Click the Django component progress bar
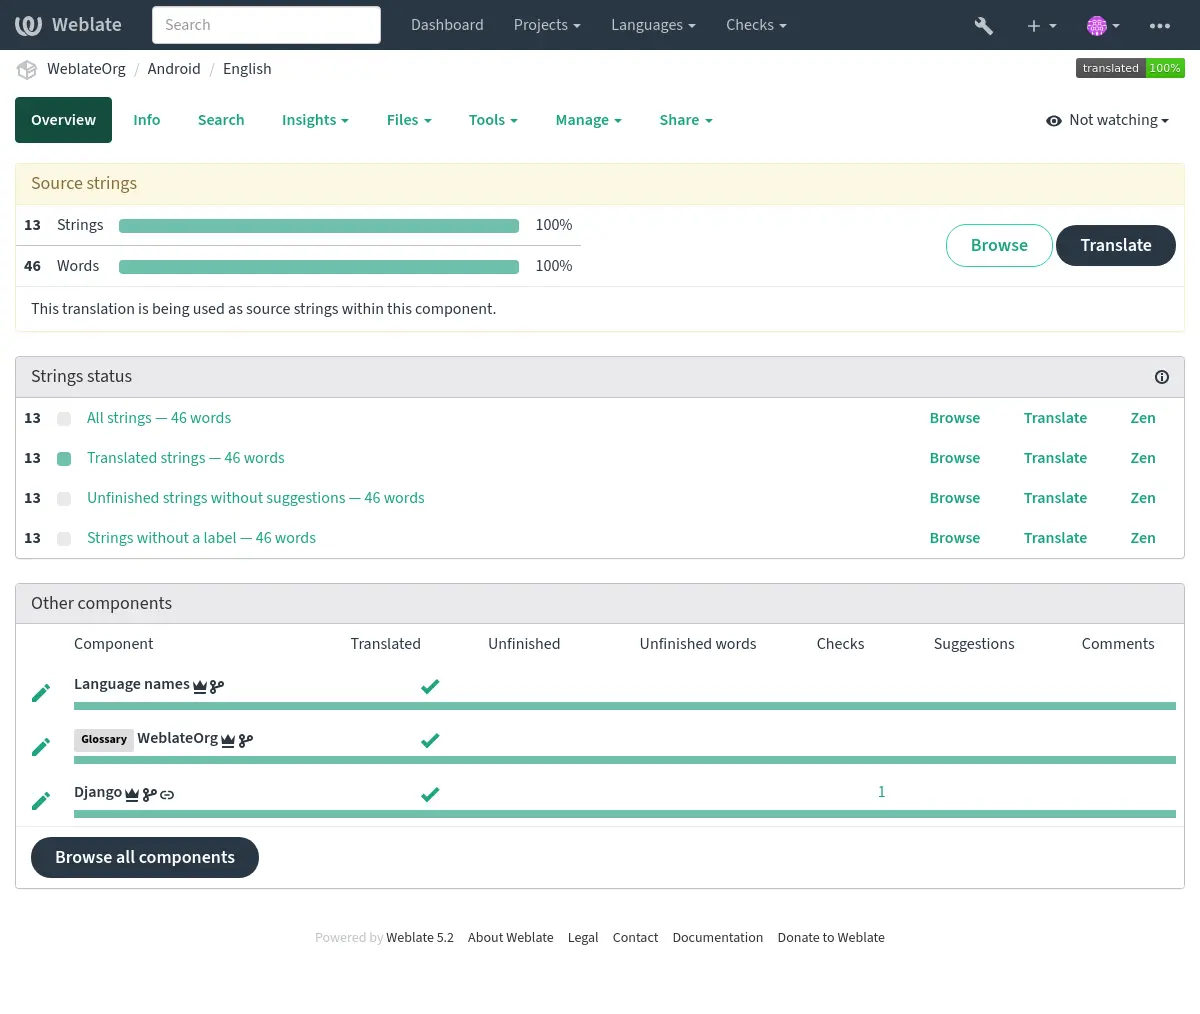 click(x=625, y=814)
